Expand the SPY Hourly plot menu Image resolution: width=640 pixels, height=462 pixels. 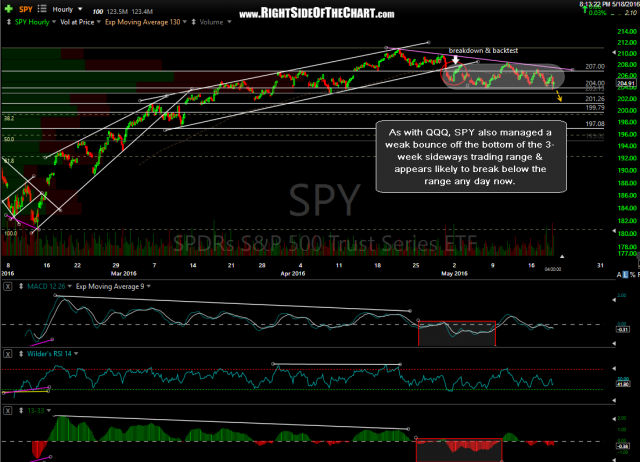[x=53, y=22]
